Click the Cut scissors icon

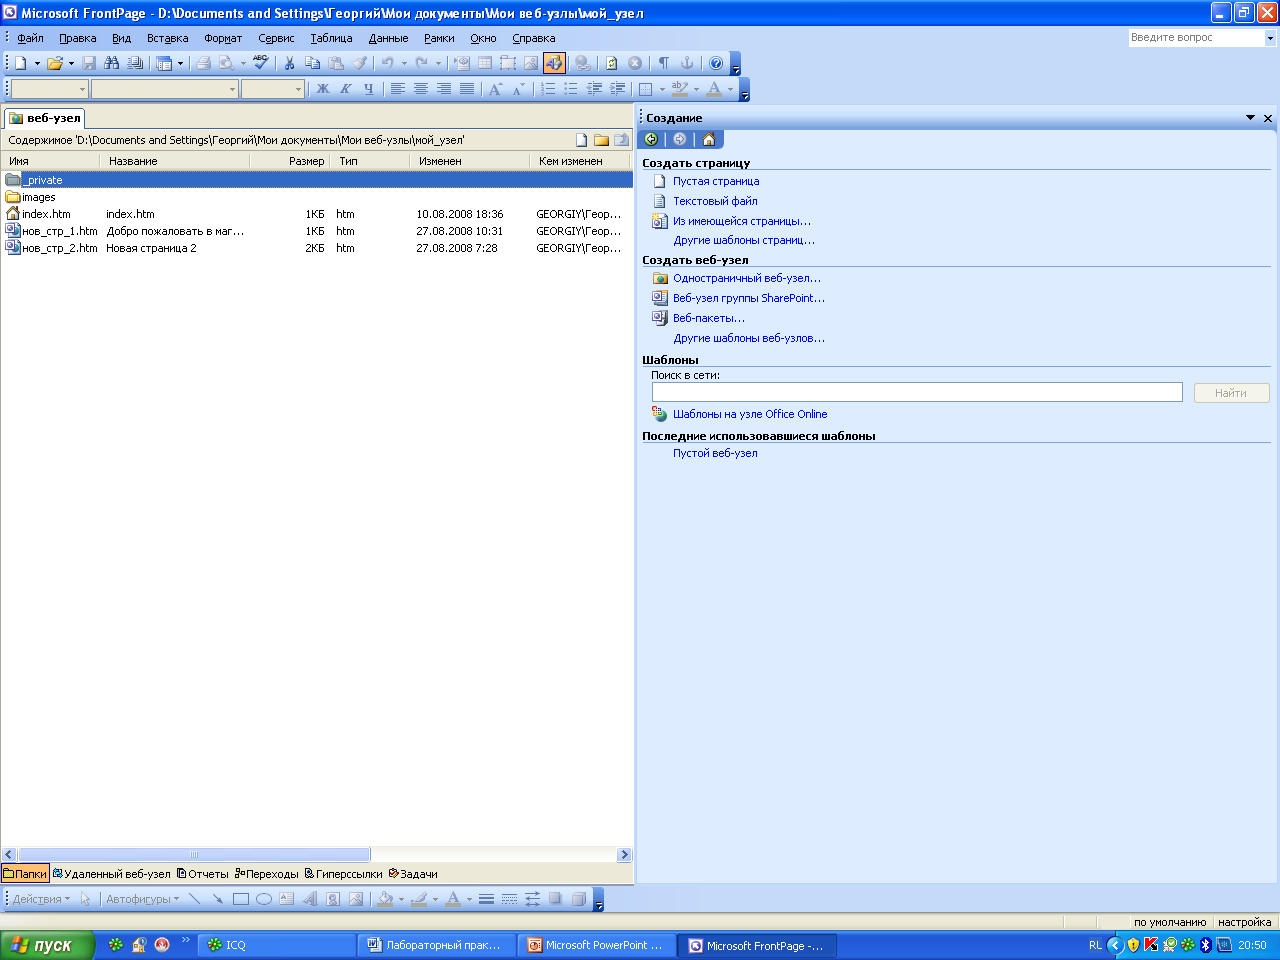point(289,63)
